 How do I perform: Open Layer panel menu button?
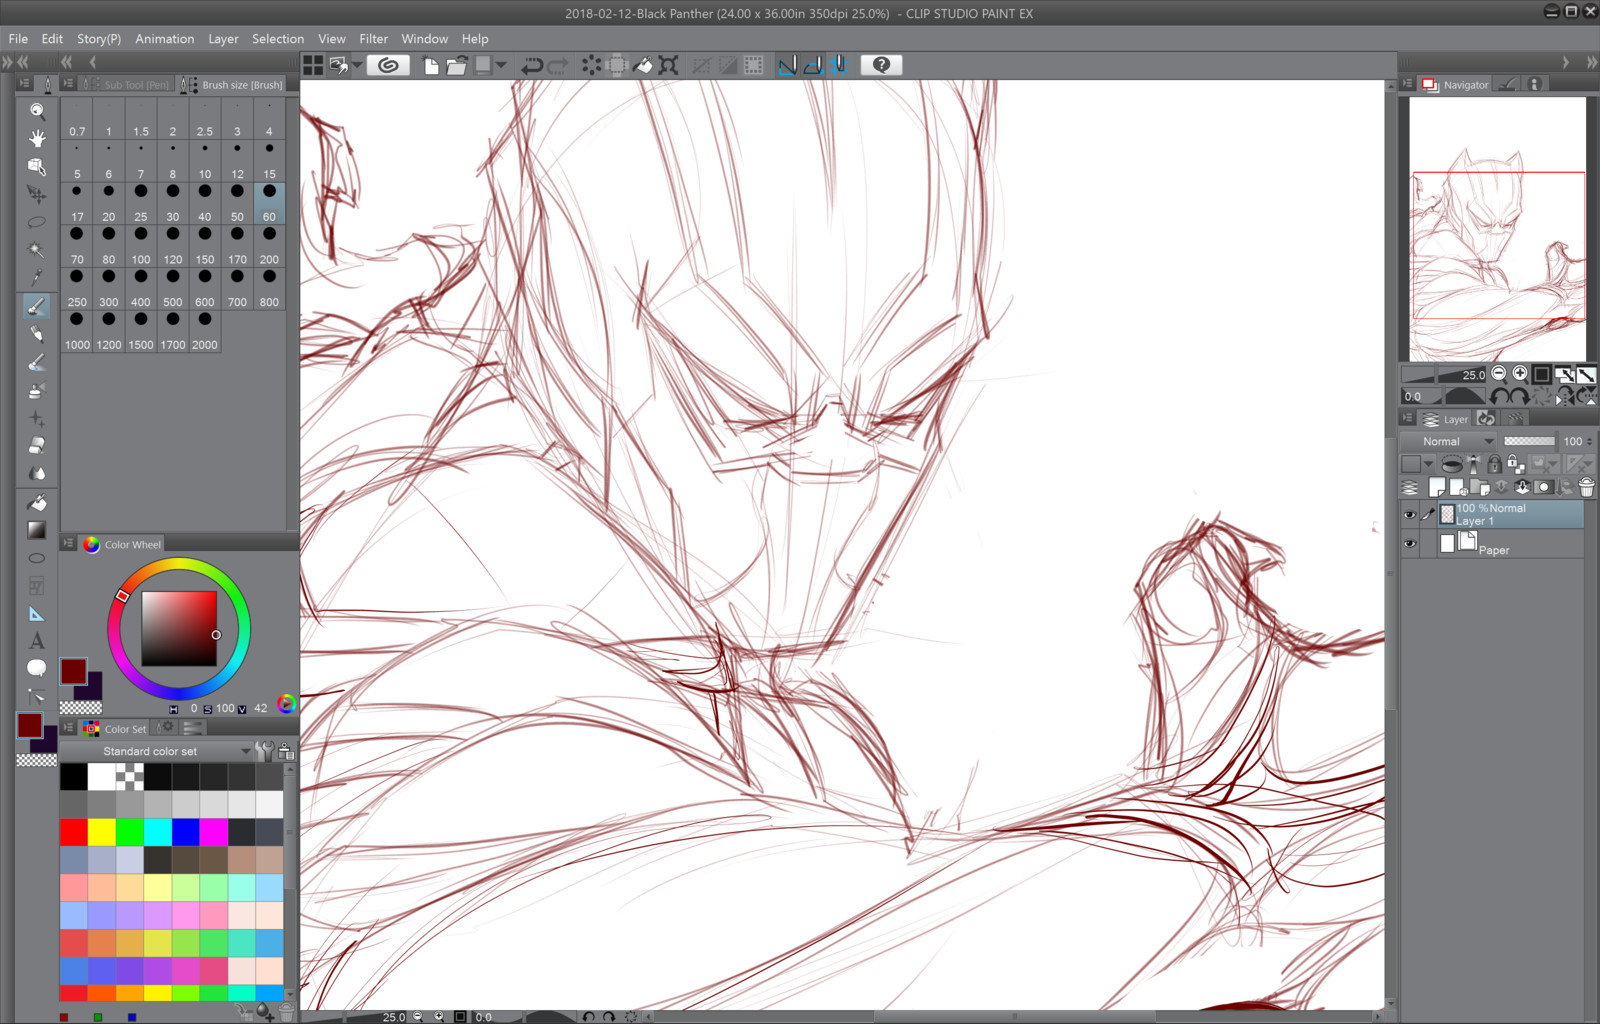[1408, 419]
